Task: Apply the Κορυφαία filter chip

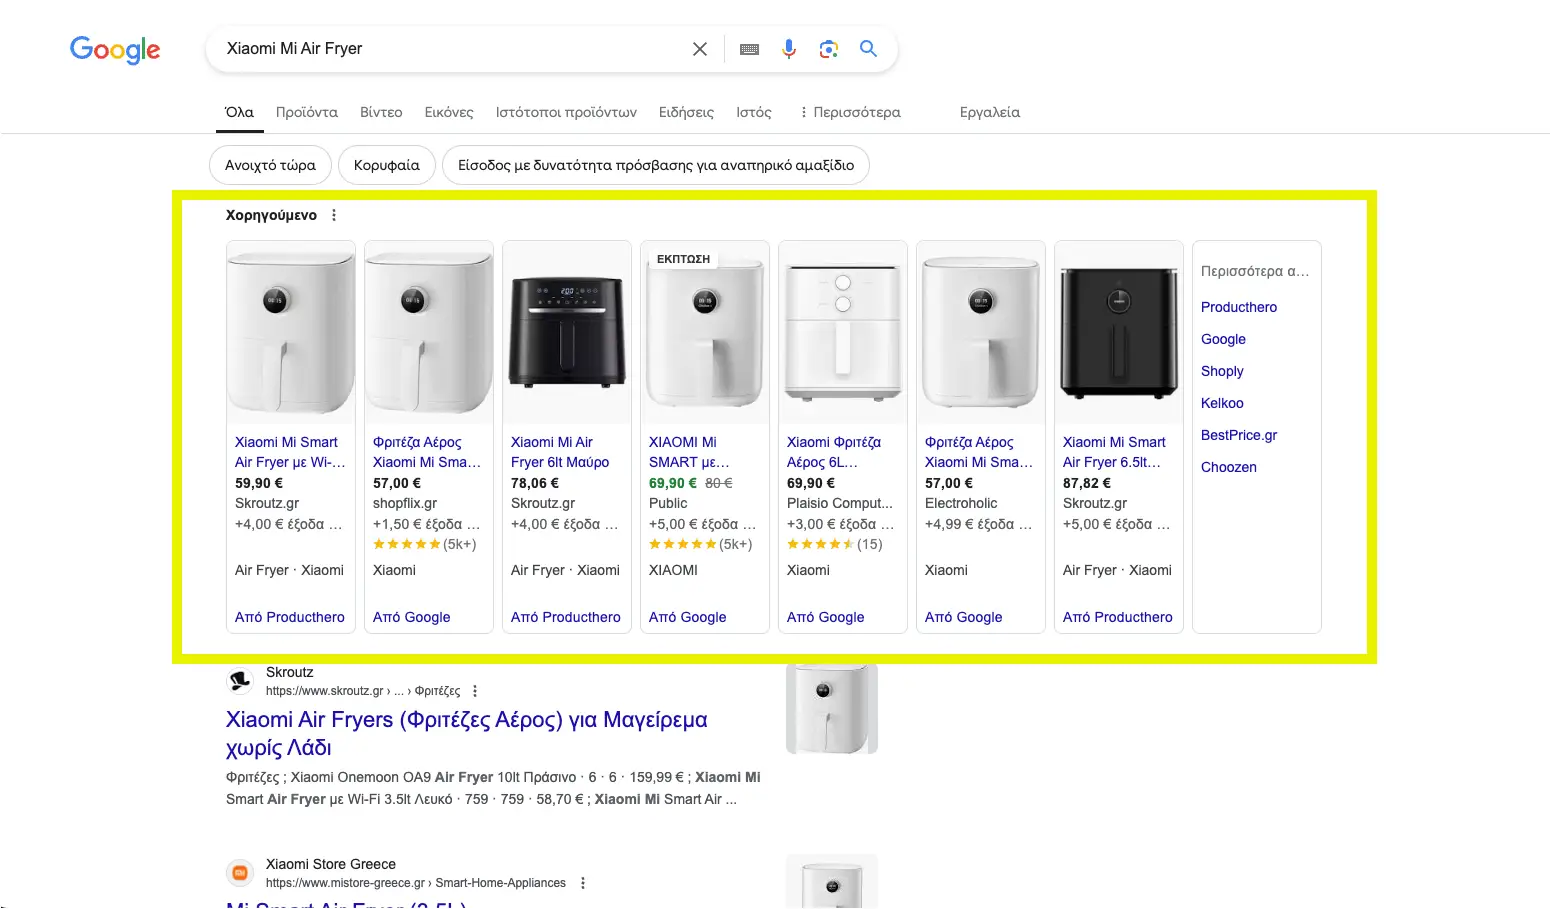Action: coord(387,165)
